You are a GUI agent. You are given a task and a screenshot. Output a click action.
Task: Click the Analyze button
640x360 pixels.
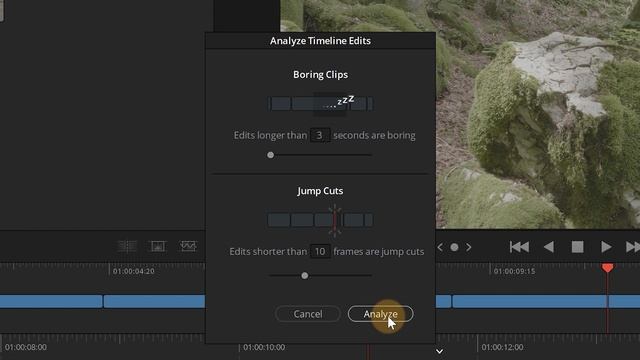(x=380, y=314)
